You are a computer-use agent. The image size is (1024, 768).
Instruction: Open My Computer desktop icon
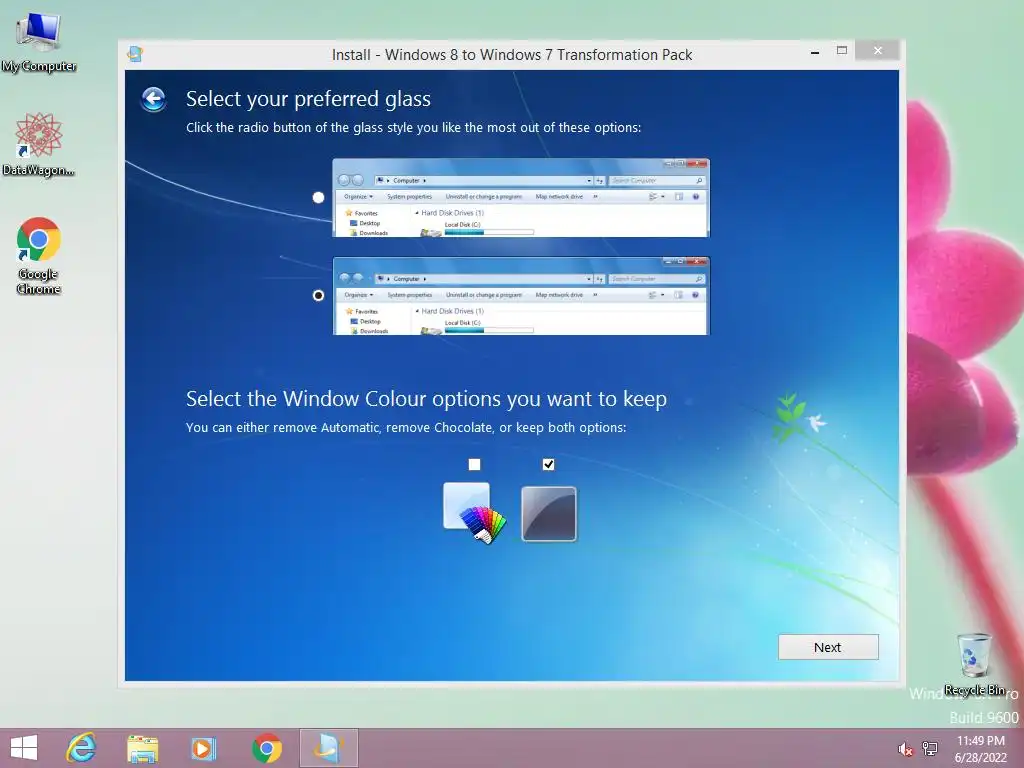coord(39,43)
